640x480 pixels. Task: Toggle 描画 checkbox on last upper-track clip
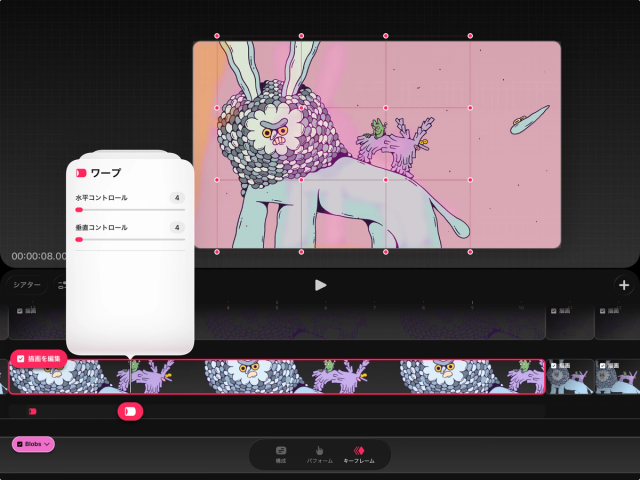602,311
